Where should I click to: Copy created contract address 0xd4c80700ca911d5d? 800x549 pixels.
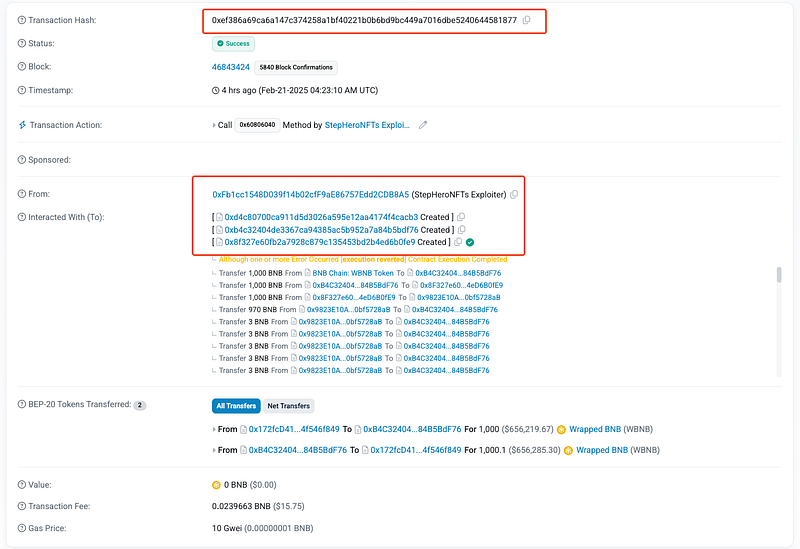coord(461,217)
